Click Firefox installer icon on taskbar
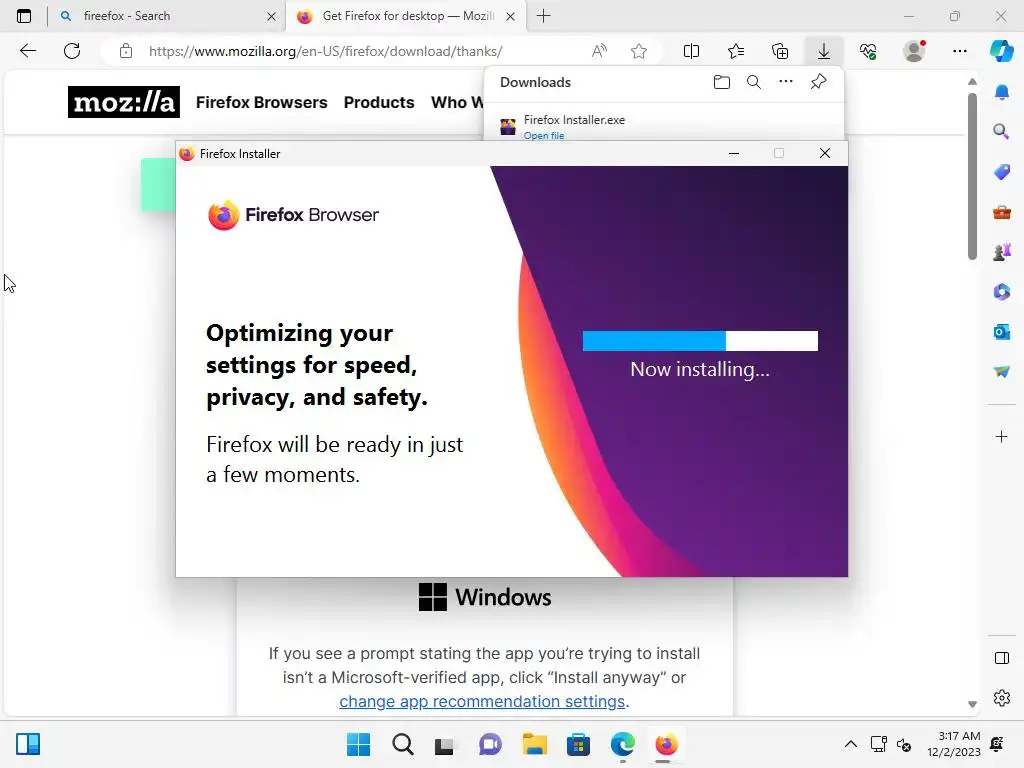Screen dimensions: 1024x768 point(666,744)
